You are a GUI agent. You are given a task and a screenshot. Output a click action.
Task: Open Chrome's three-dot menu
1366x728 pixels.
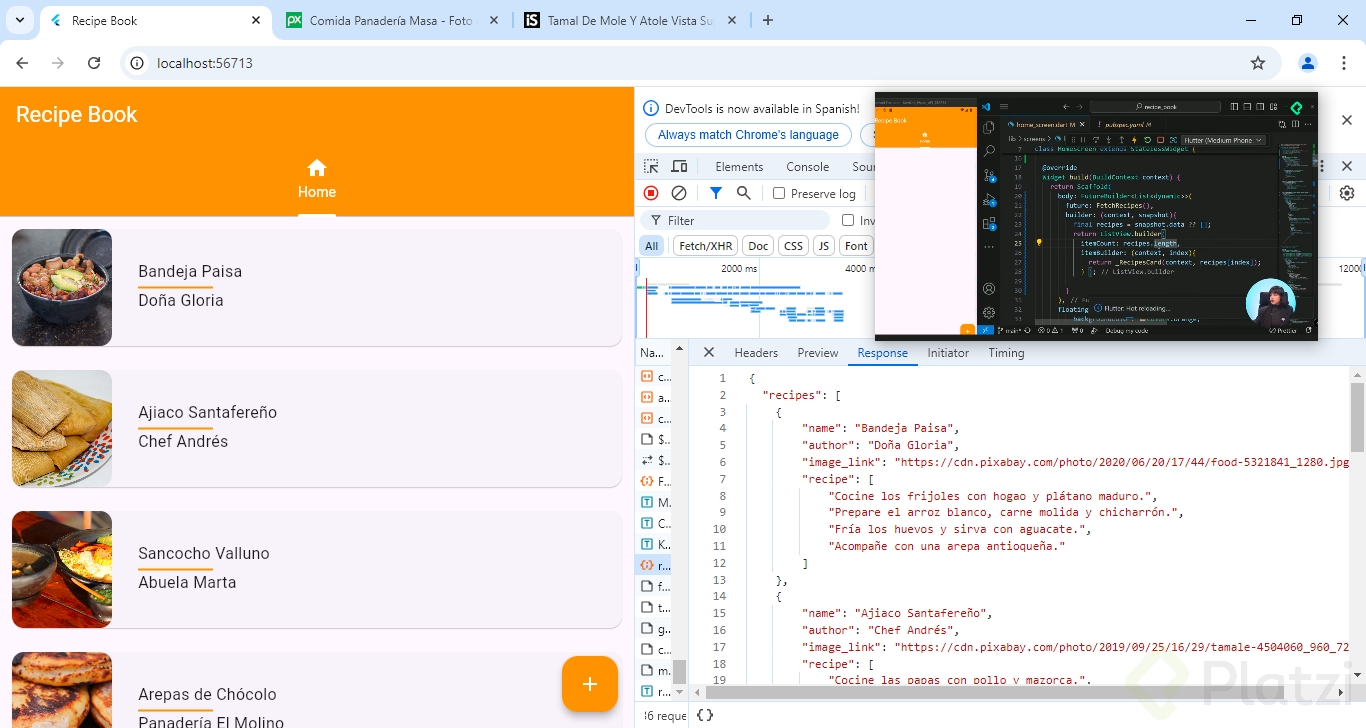pos(1344,63)
